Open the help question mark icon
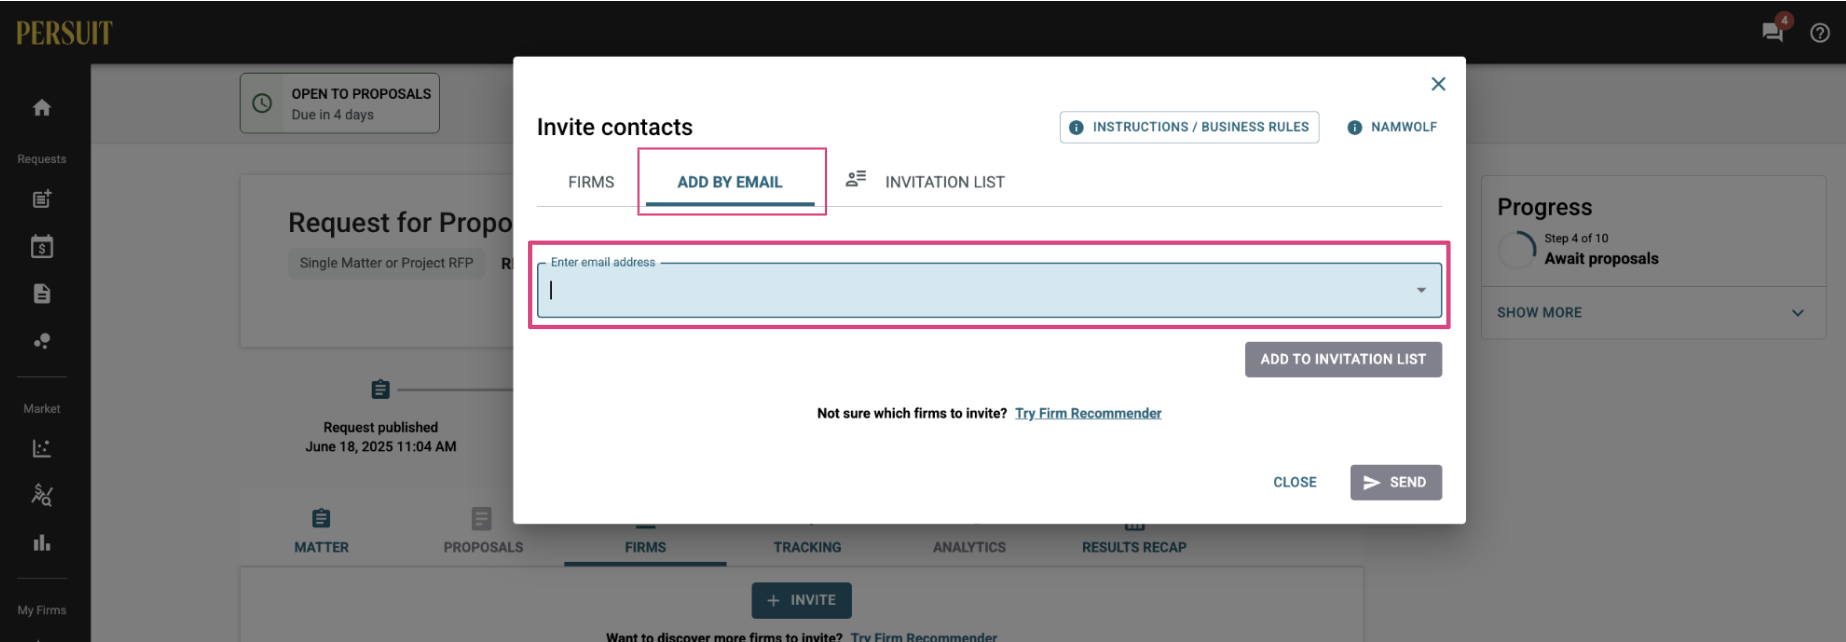The height and width of the screenshot is (642, 1846). click(x=1820, y=33)
